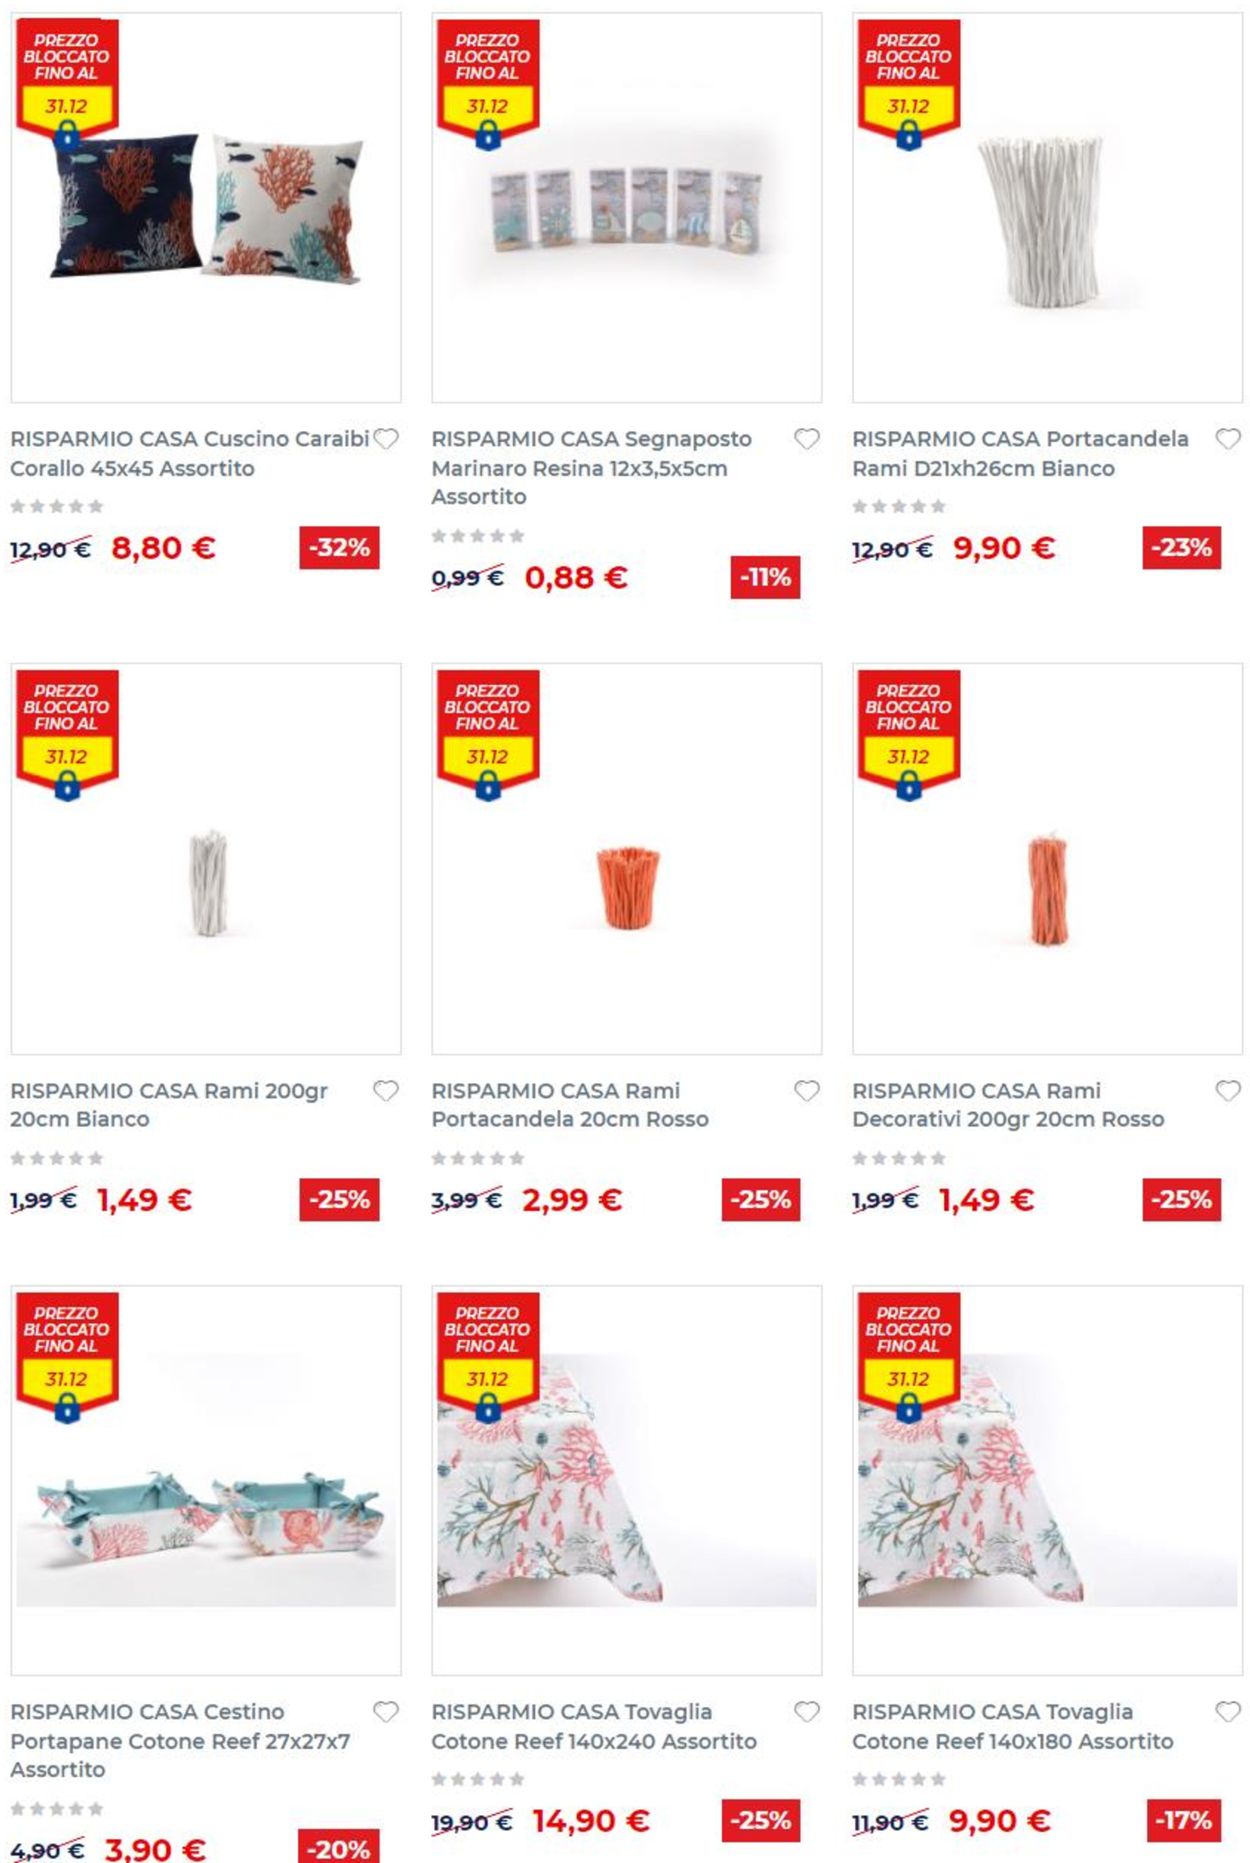Open Cuscino Caraibi Corallo 45x45 product title
Viewport: 1250px width, 1863px height.
190,453
